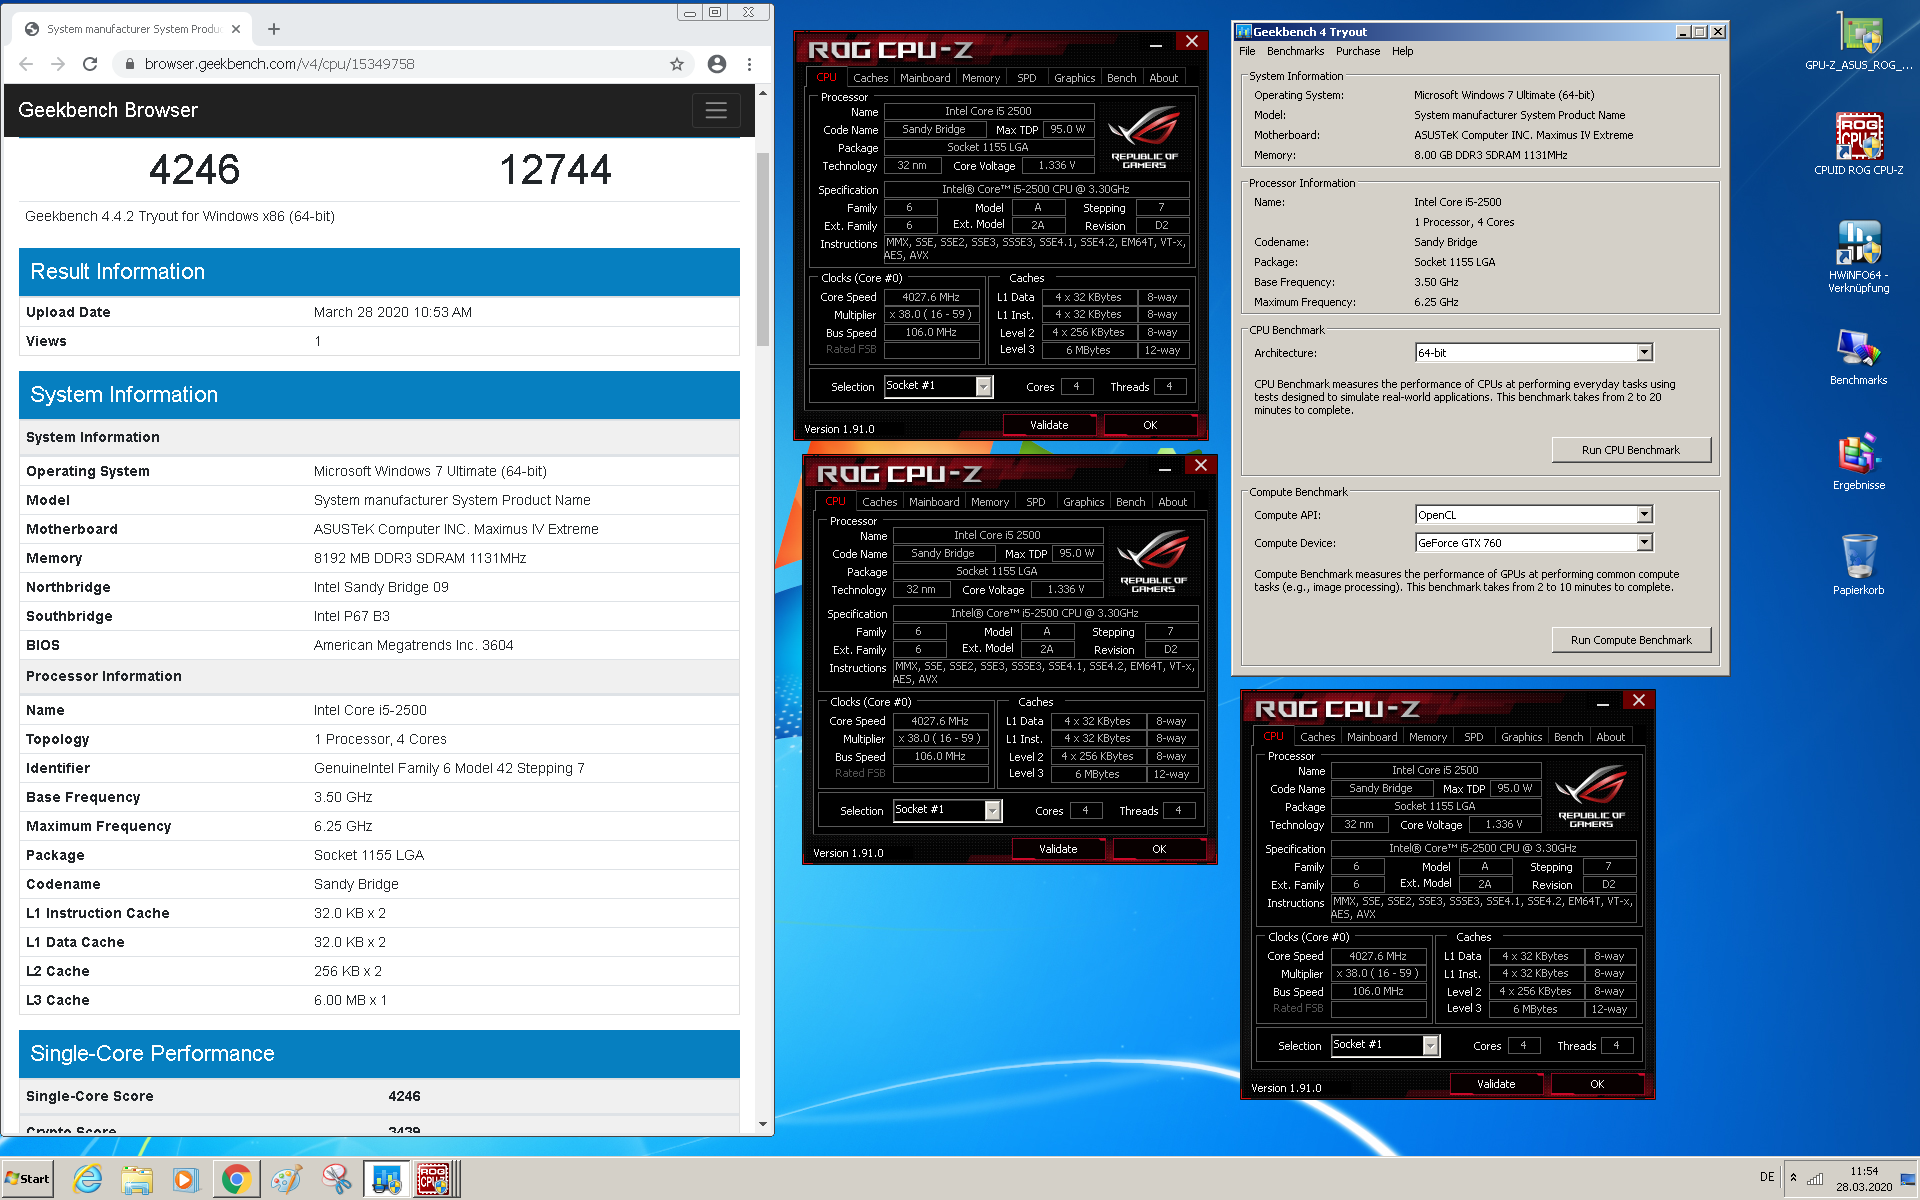Open Paint from the taskbar
Screen dimensions: 1920x1200
coord(287,1179)
